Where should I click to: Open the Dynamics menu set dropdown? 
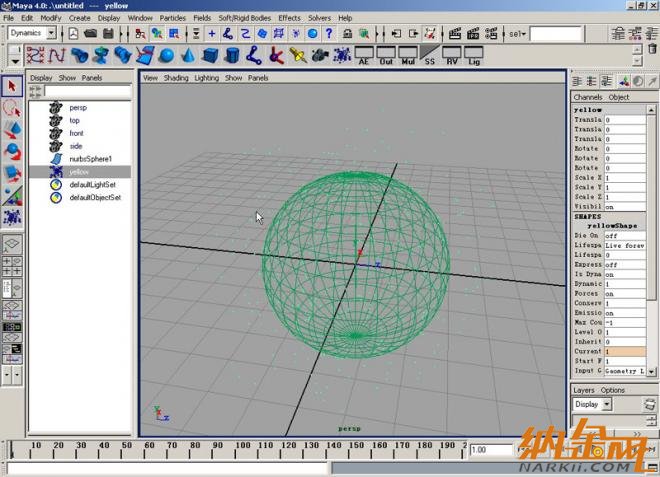[x=32, y=33]
